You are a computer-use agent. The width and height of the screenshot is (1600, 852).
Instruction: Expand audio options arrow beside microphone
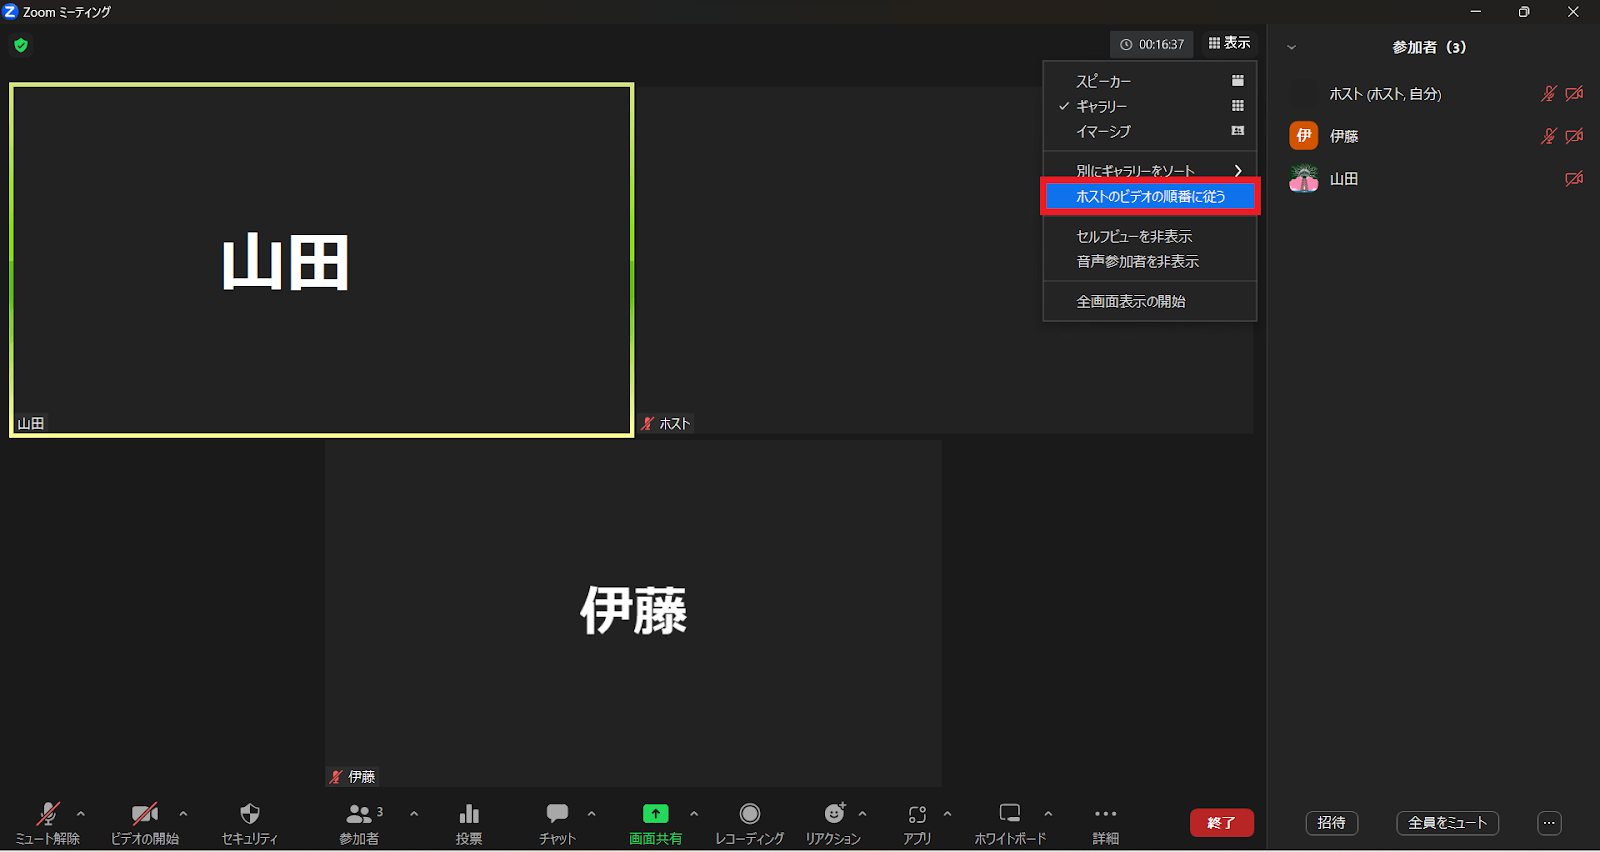click(81, 814)
